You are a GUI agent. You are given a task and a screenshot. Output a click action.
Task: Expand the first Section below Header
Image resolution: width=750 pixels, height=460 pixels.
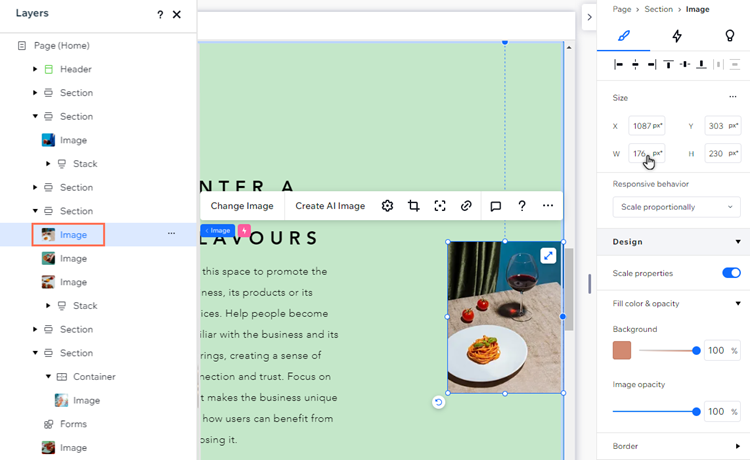[35, 92]
